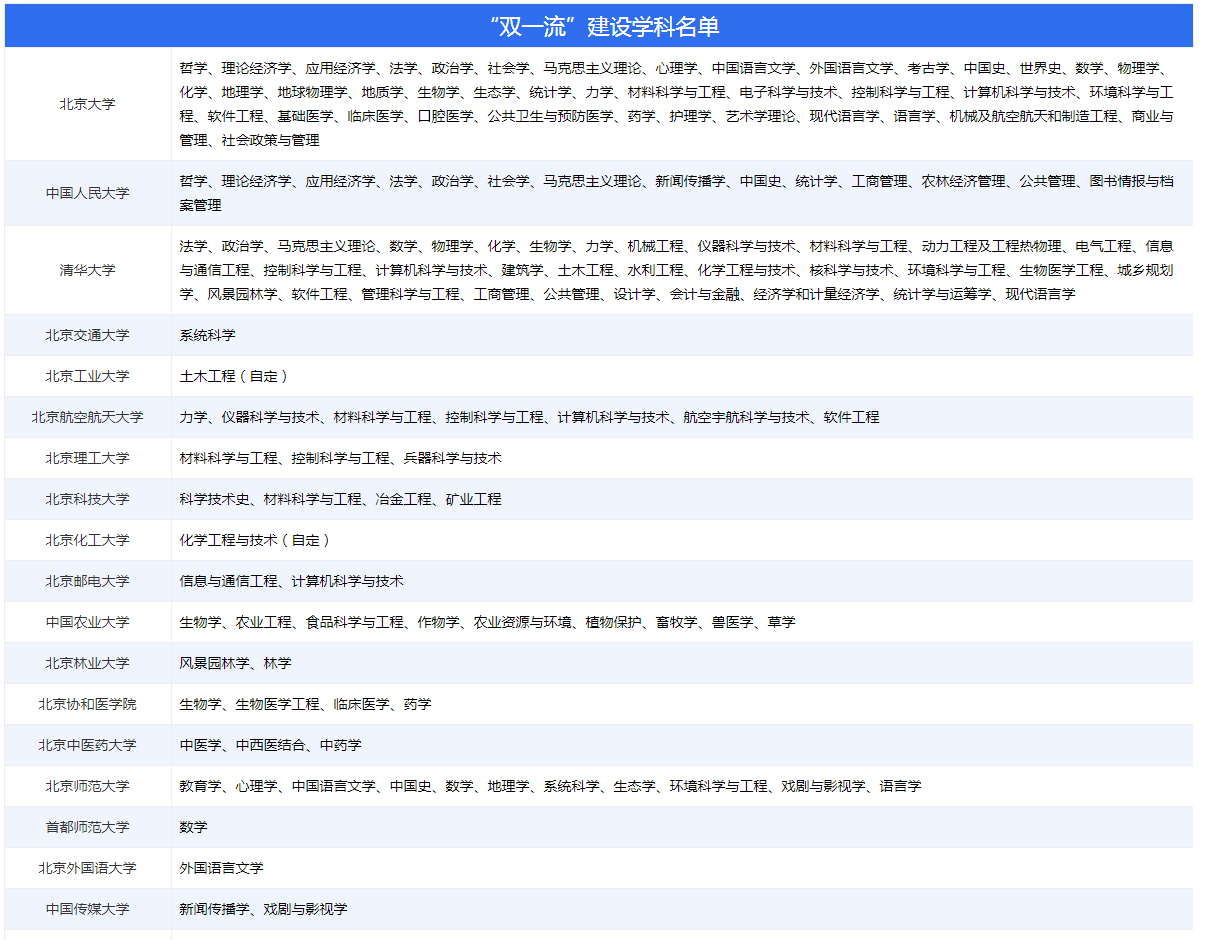This screenshot has height=940, width=1213.
Task: Select the 北京化工大学 row label
Action: tap(87, 540)
